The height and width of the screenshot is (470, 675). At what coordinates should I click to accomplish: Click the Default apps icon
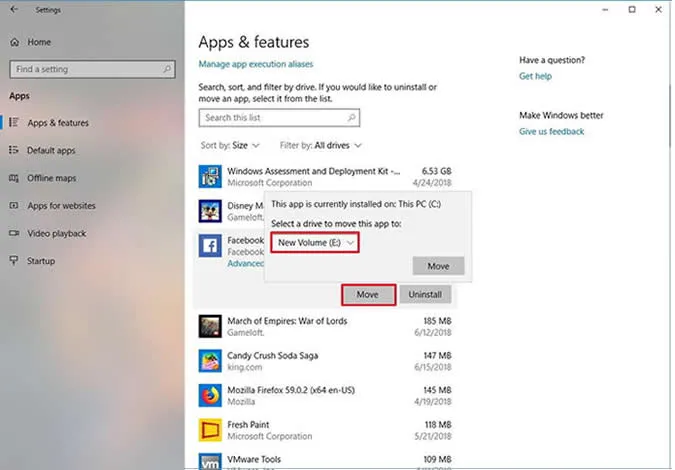(14, 150)
